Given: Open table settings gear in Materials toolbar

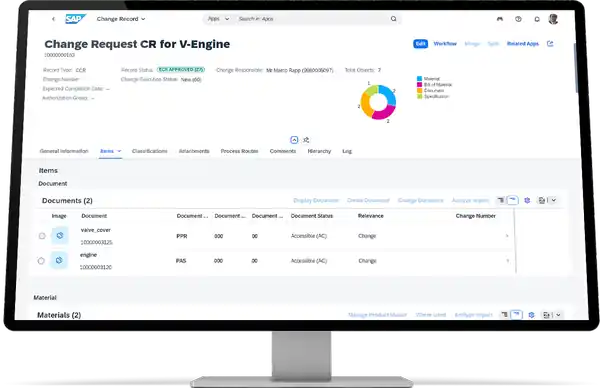Looking at the screenshot, I should [x=531, y=315].
